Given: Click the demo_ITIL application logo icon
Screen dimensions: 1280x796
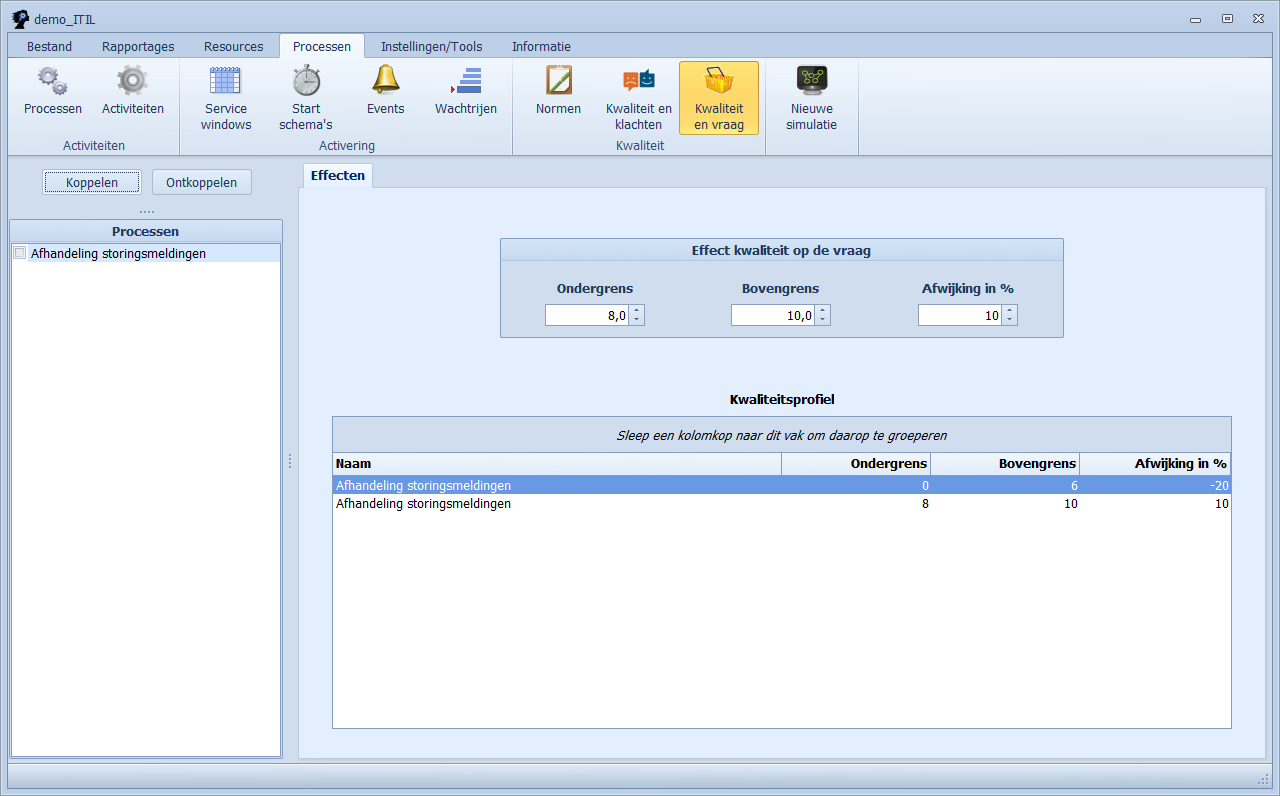Looking at the screenshot, I should [x=20, y=18].
